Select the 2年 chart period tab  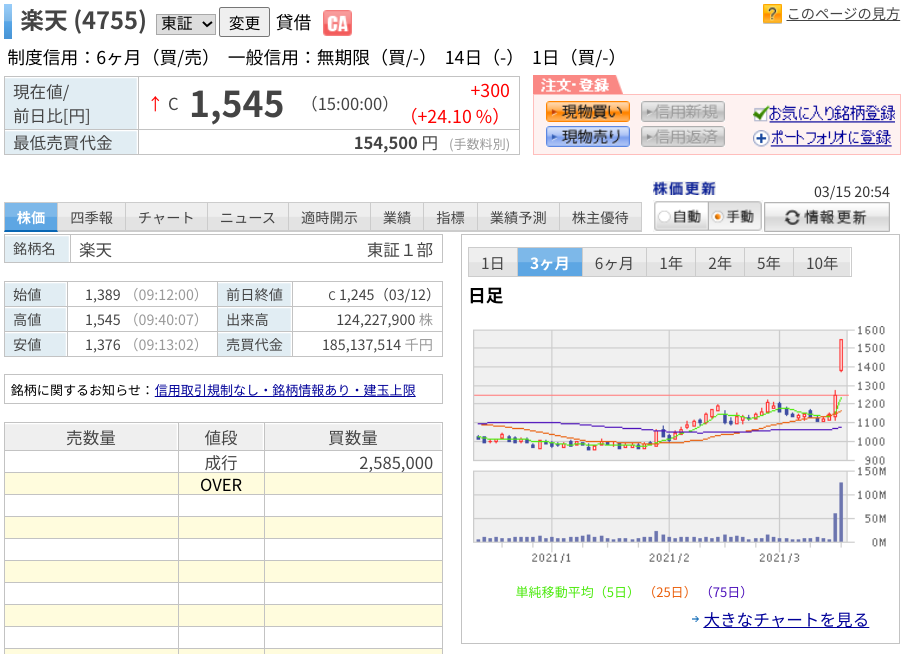(719, 262)
